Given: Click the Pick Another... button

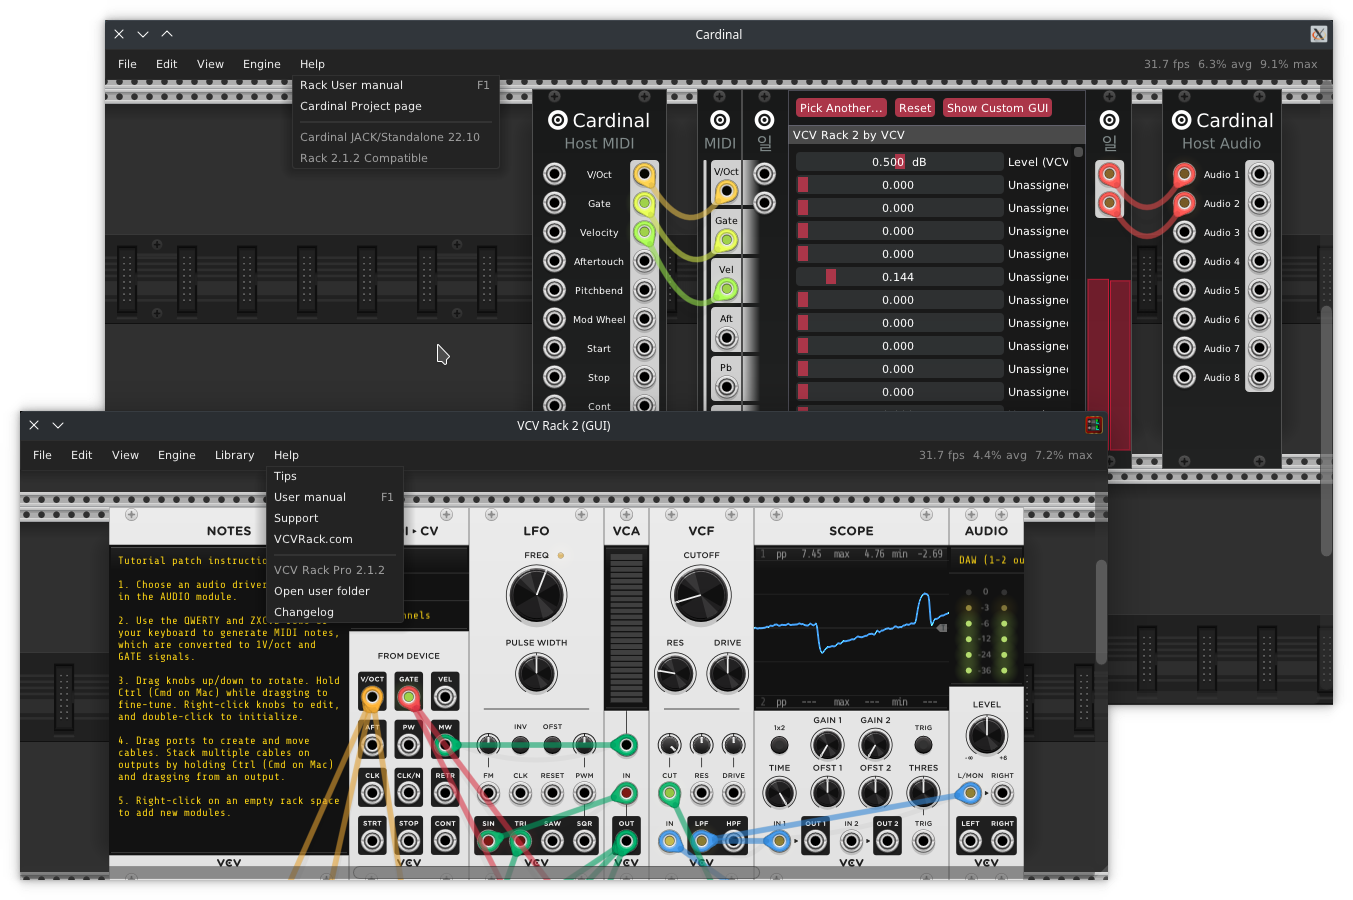Looking at the screenshot, I should pos(841,108).
